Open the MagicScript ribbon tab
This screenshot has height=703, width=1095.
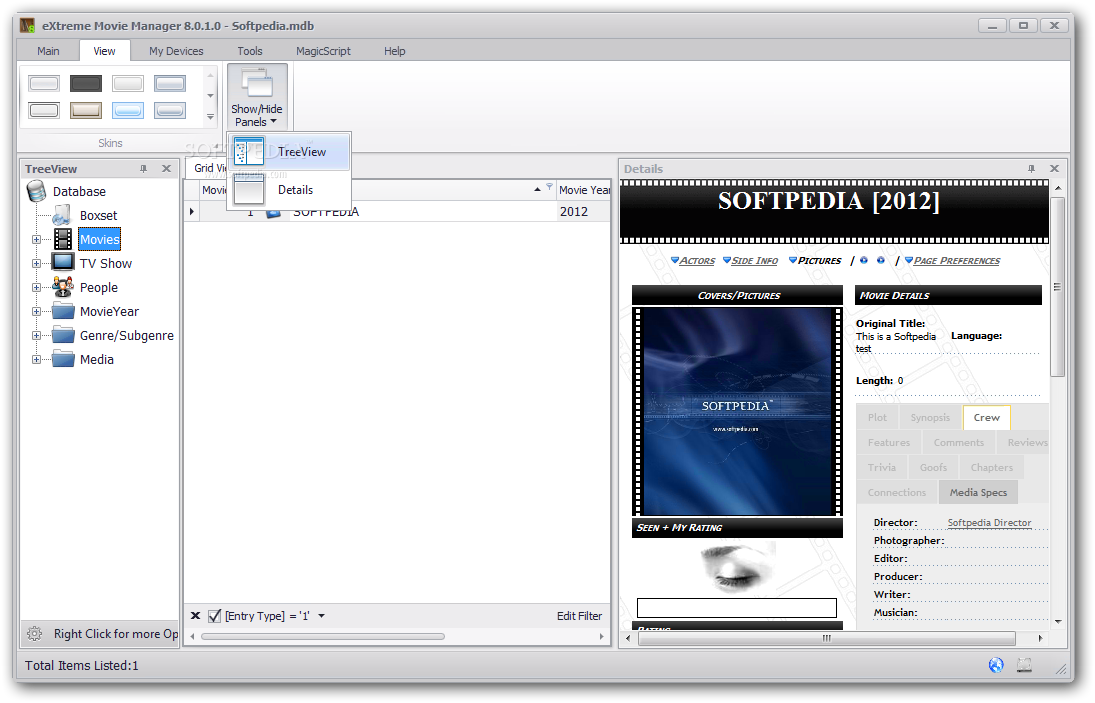pyautogui.click(x=323, y=51)
